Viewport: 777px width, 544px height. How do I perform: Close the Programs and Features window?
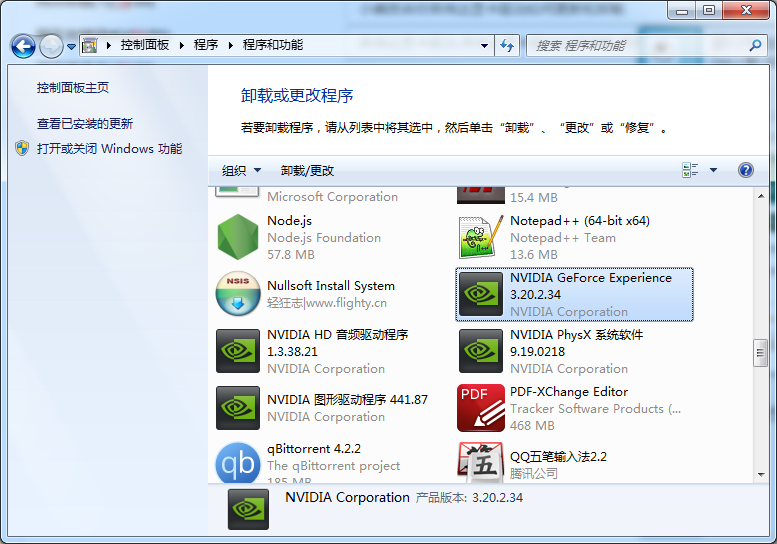[x=746, y=10]
